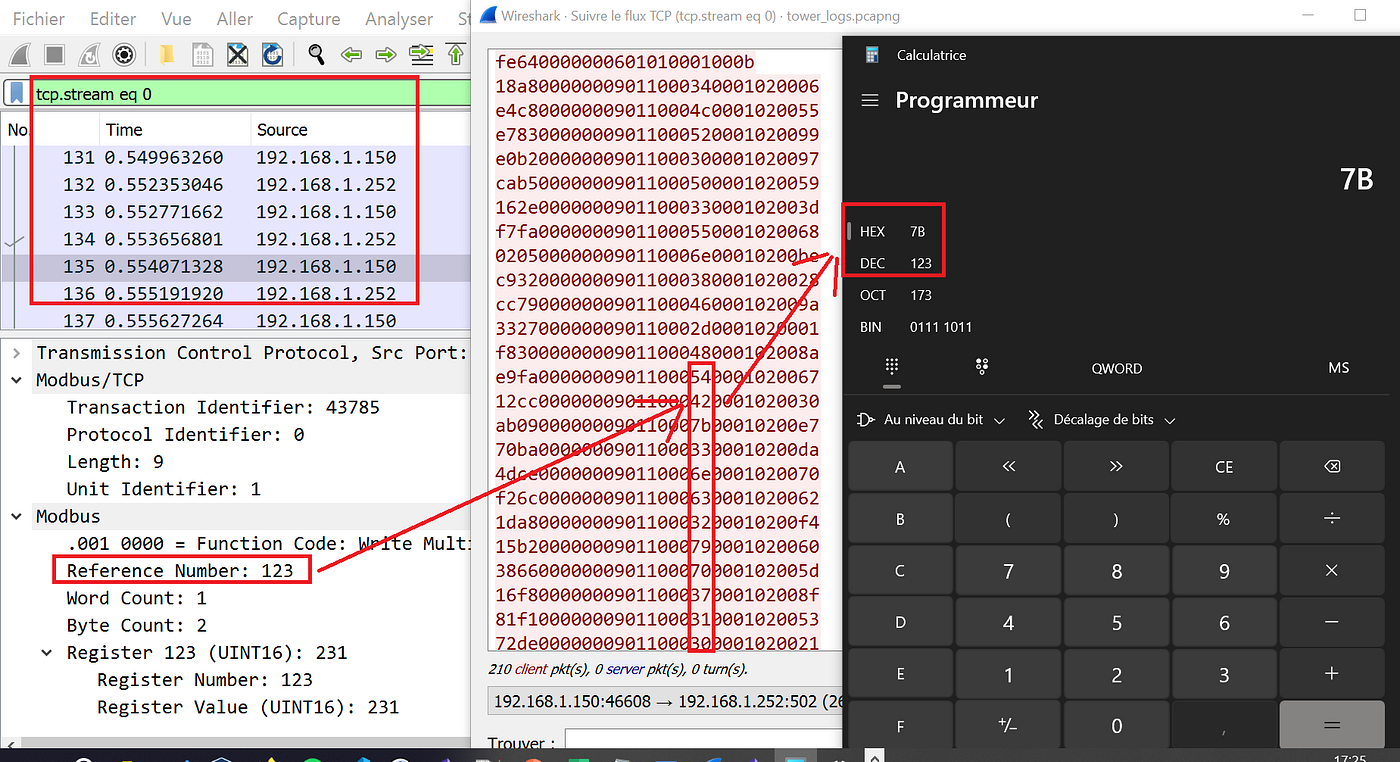This screenshot has height=762, width=1400.
Task: Collapse Register 123 (UINT16) node
Action: (x=47, y=652)
